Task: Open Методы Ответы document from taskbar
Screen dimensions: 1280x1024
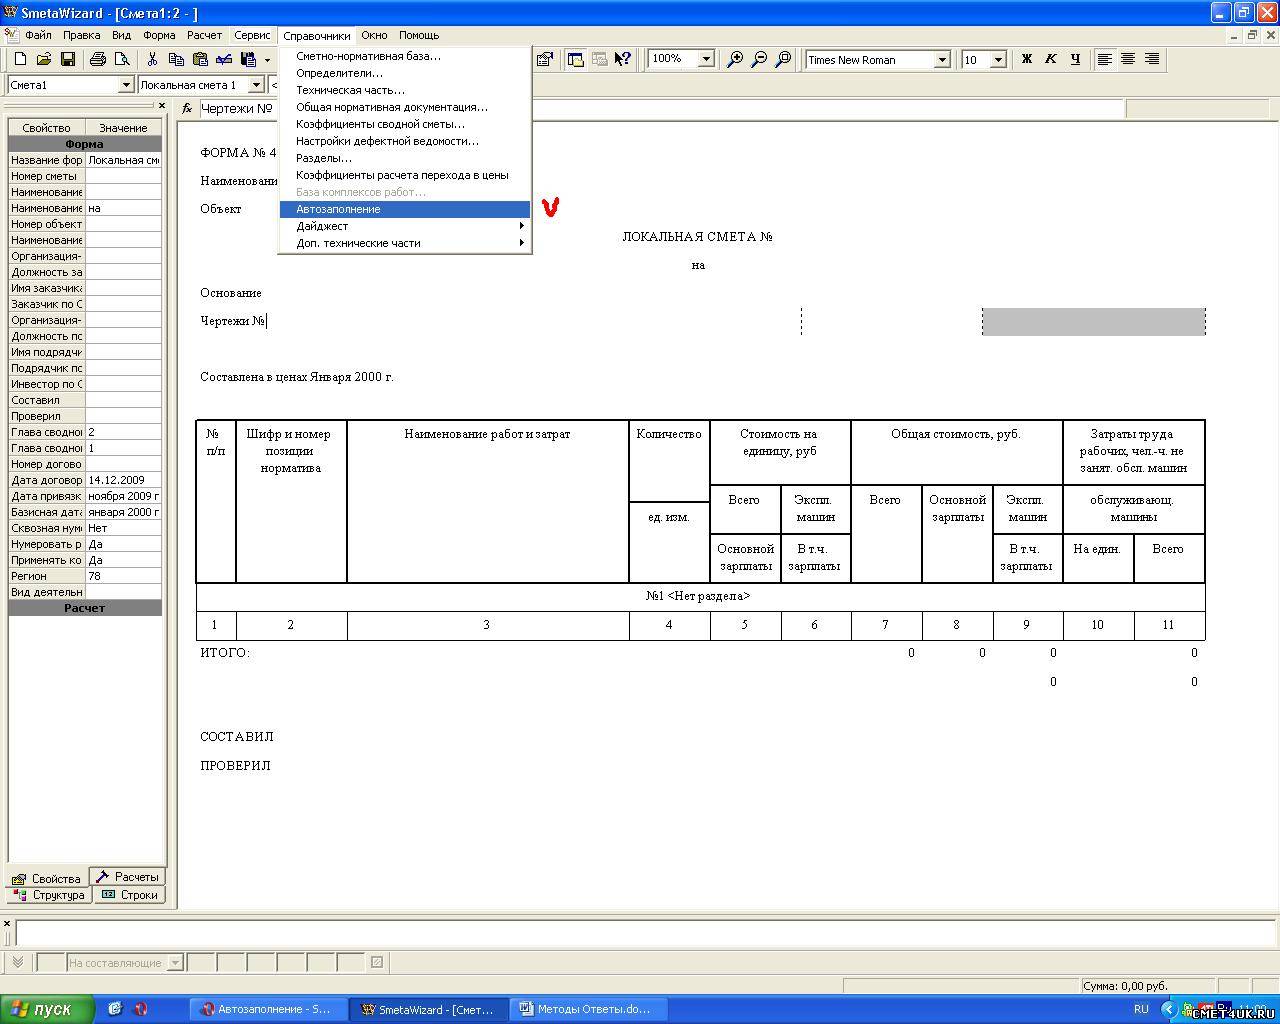Action: click(584, 1009)
